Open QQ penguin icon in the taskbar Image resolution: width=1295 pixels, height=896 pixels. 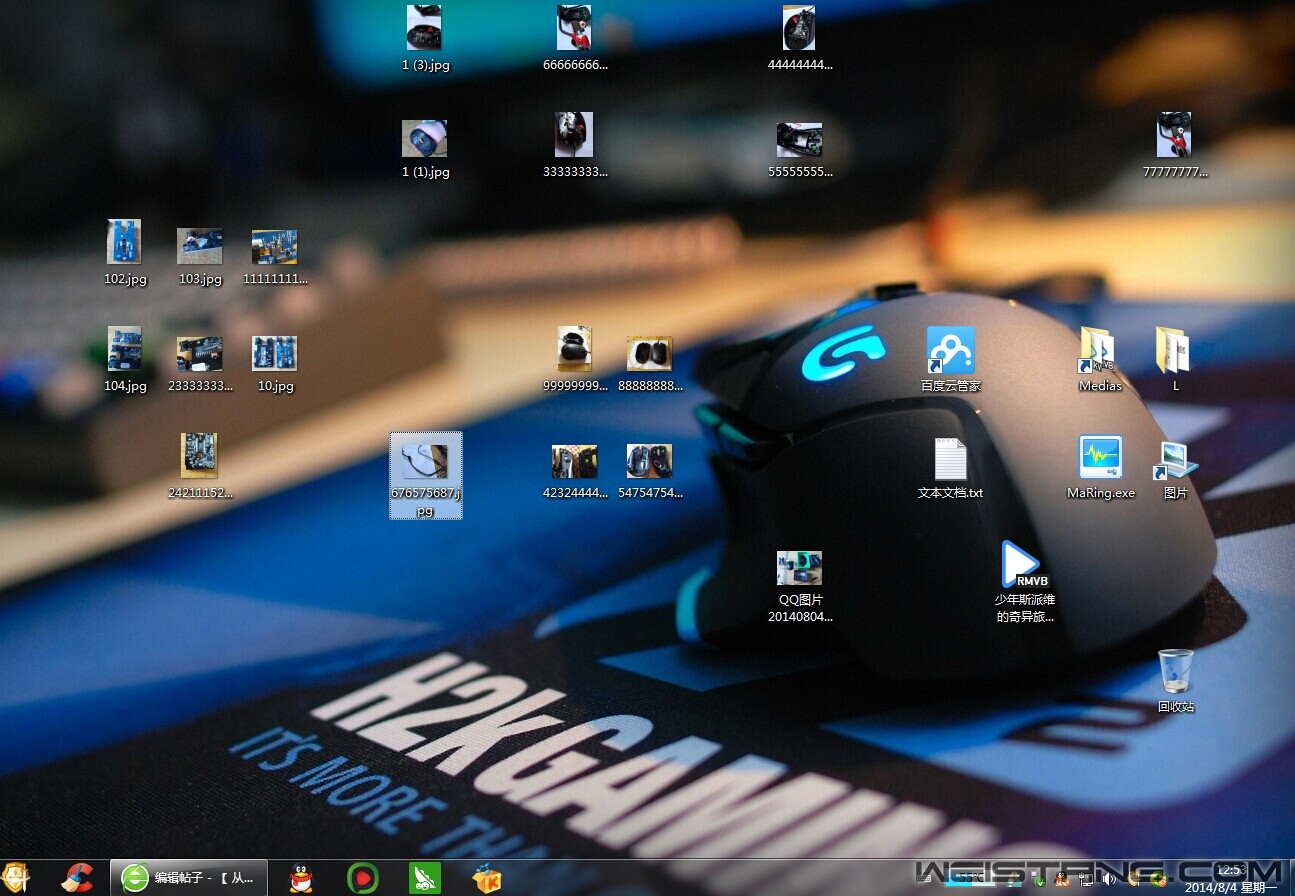pyautogui.click(x=300, y=878)
